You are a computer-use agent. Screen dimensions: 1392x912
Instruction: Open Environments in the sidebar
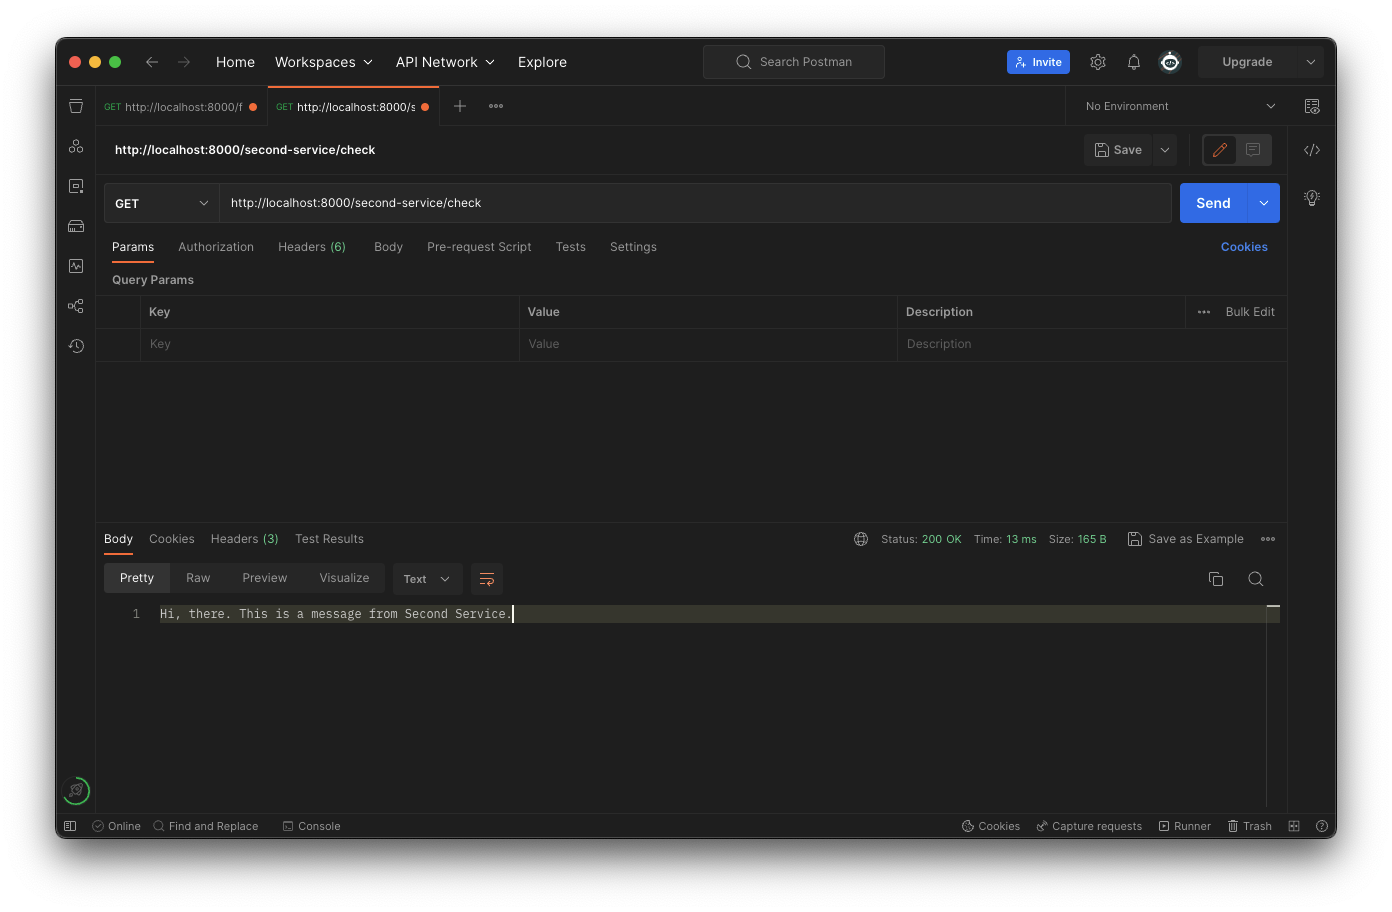tap(76, 186)
